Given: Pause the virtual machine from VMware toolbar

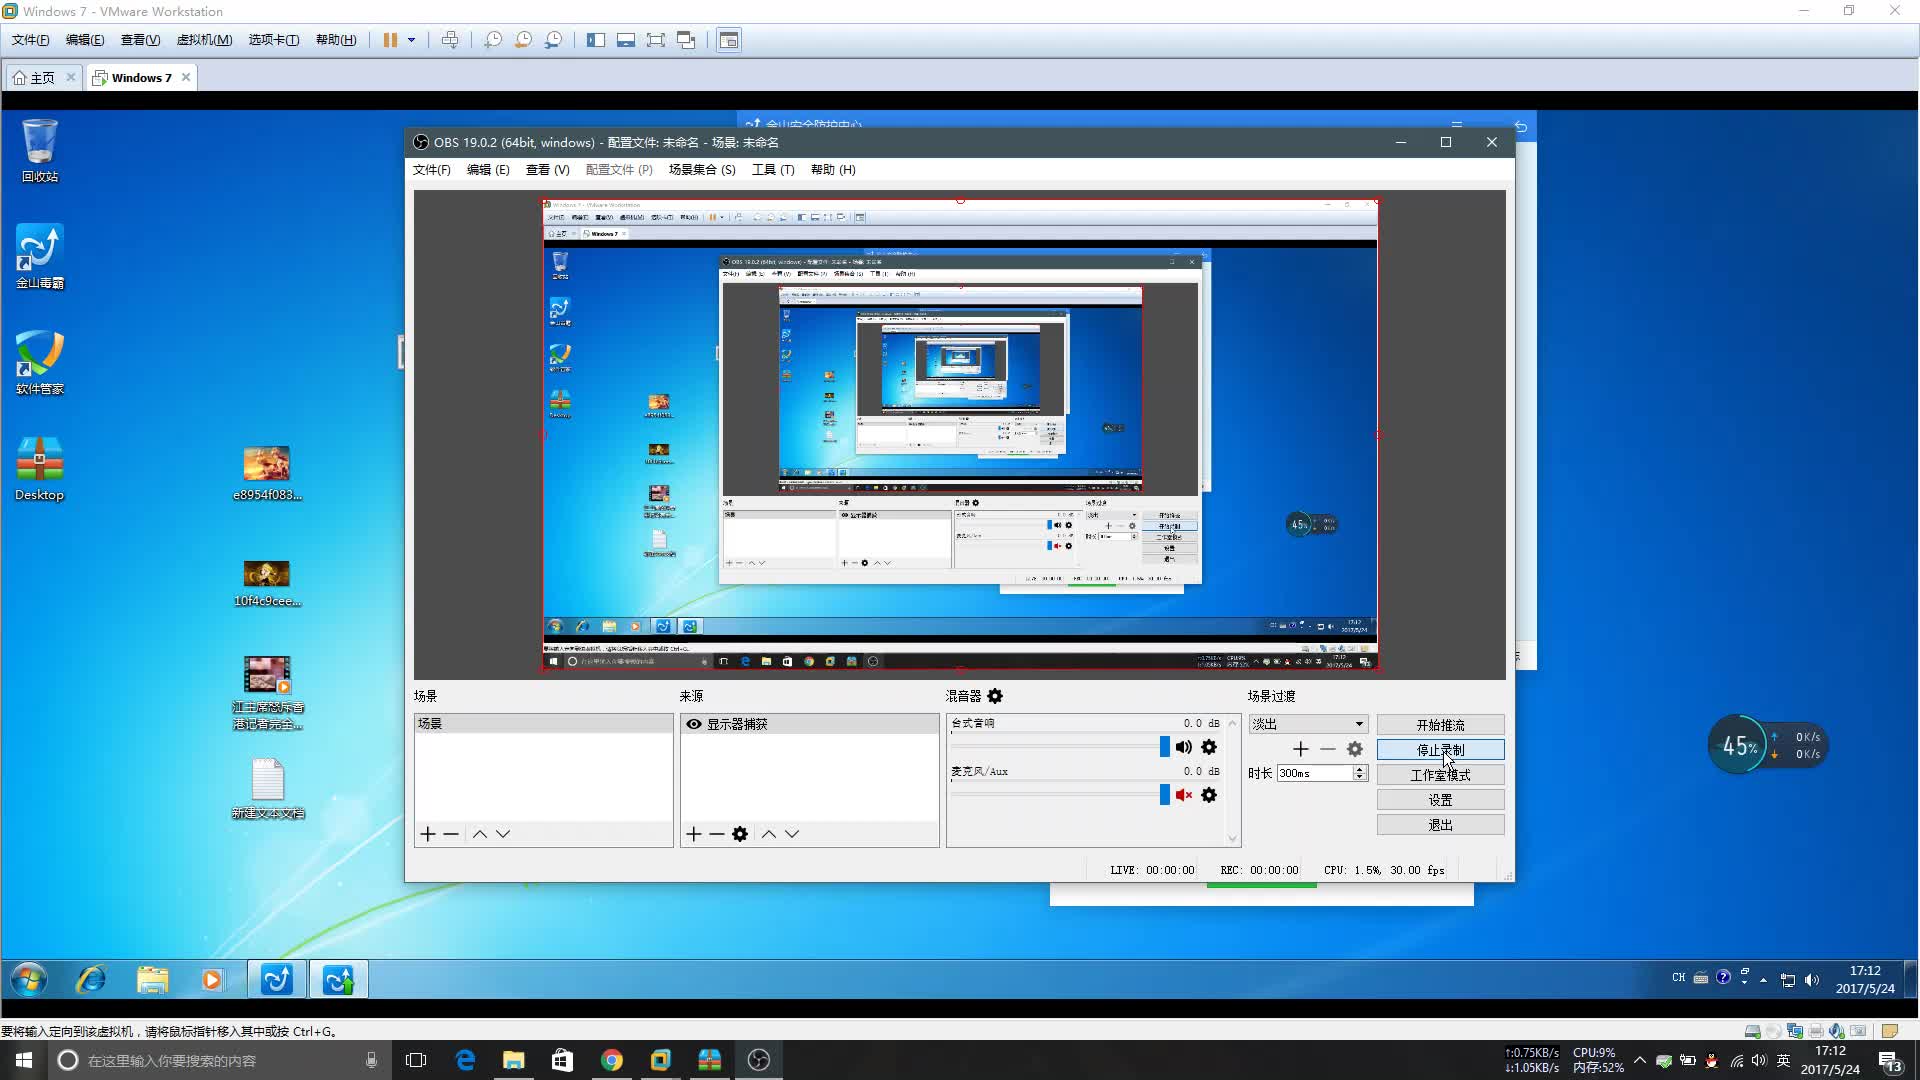Looking at the screenshot, I should [x=390, y=40].
